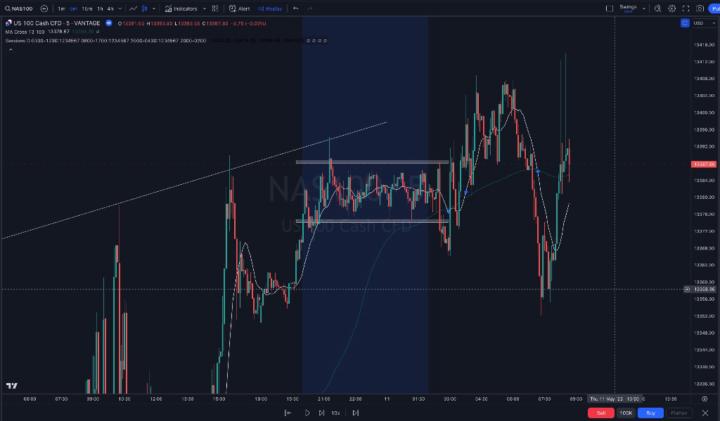Click the Thu May date label on time axis
720x421 pixels.
(615, 399)
